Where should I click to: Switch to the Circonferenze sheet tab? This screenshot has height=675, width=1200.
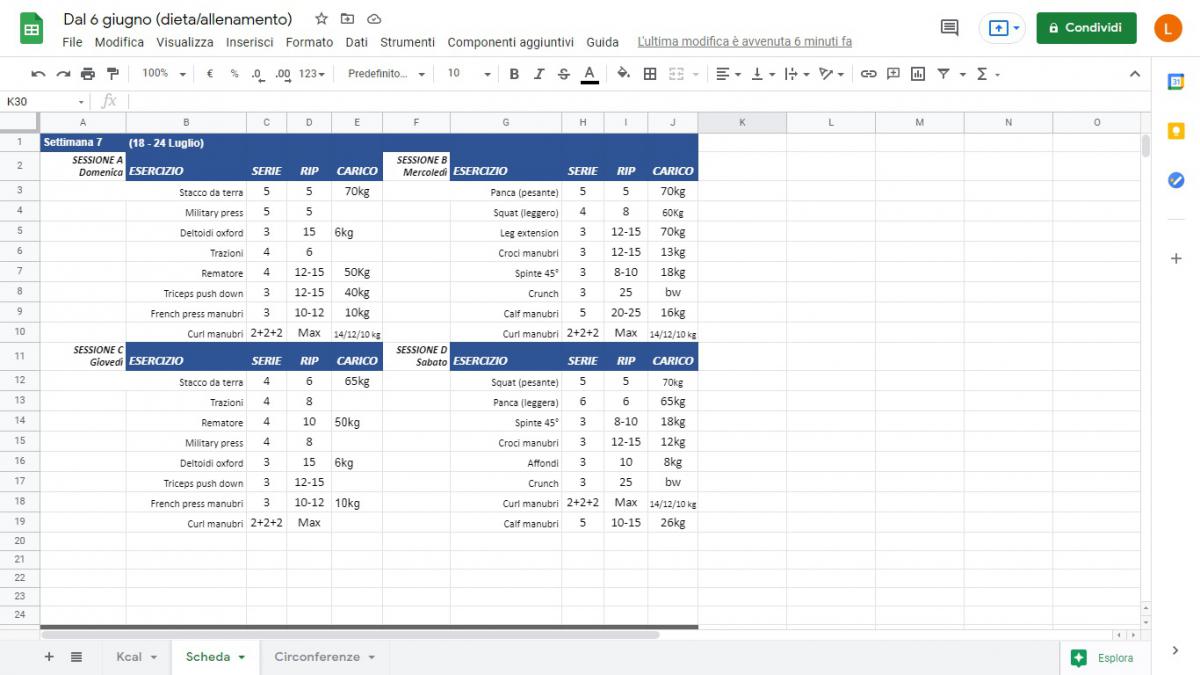[324, 657]
